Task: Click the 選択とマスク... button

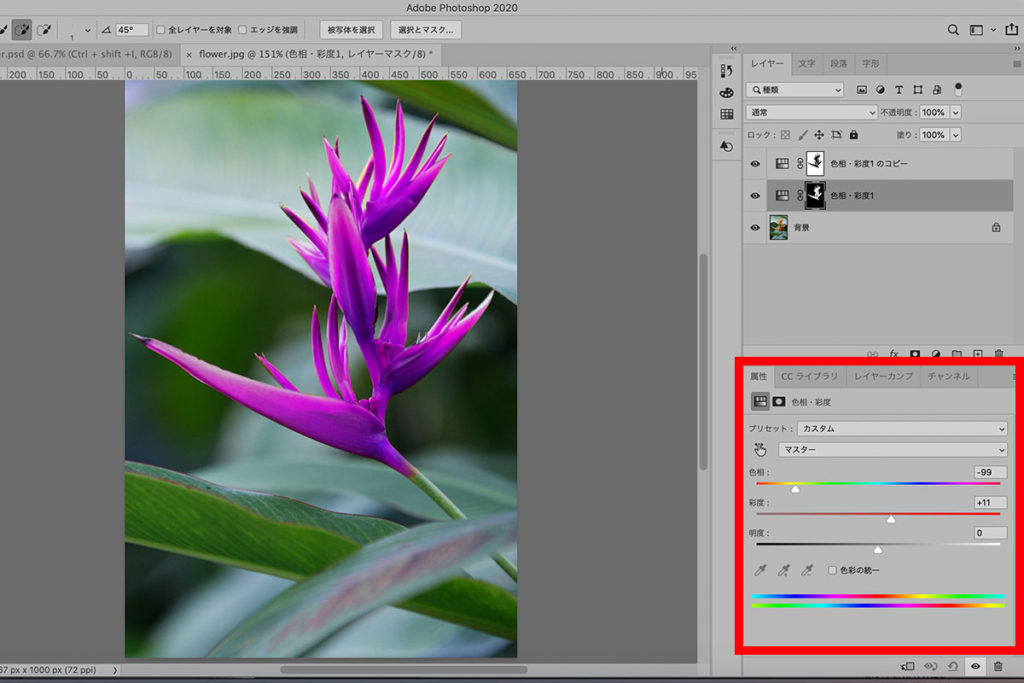Action: click(x=427, y=30)
